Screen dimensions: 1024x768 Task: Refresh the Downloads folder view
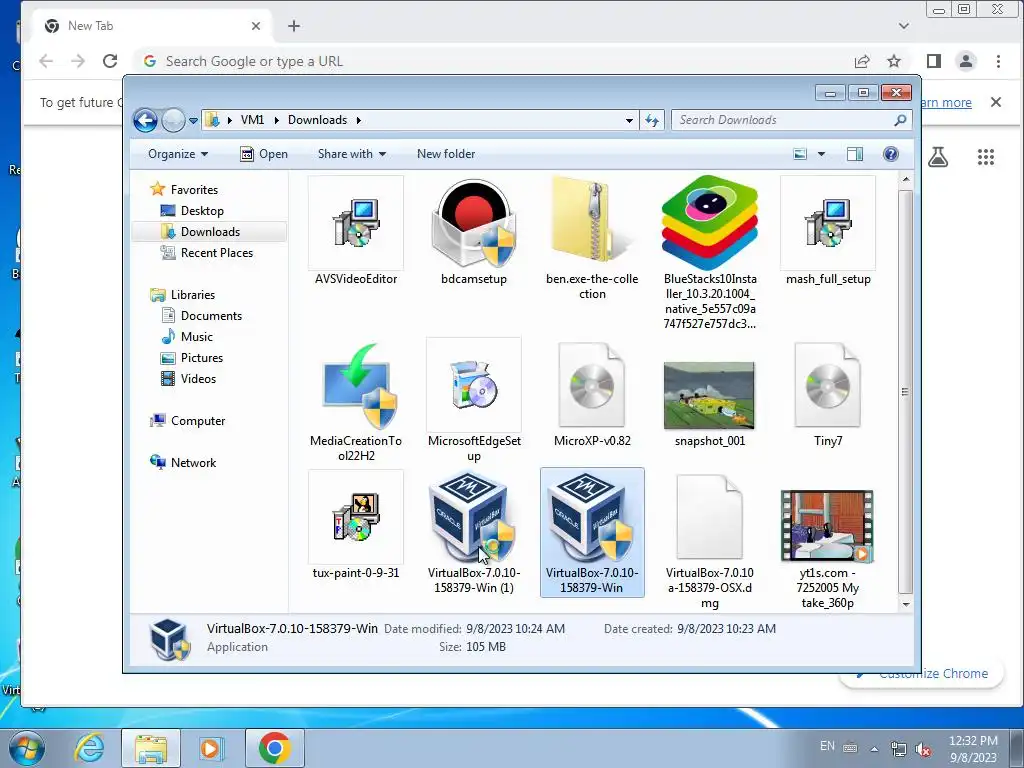652,120
